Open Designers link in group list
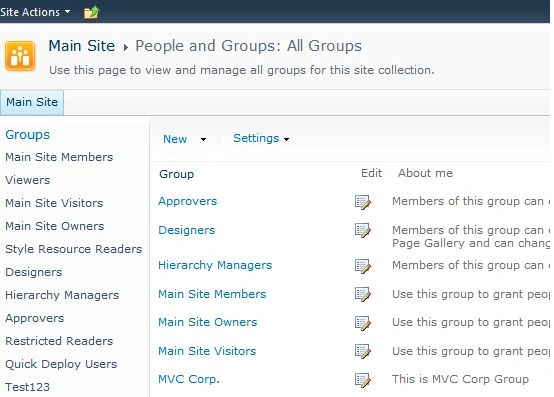Viewport: 554px width, 397px height. point(187,230)
